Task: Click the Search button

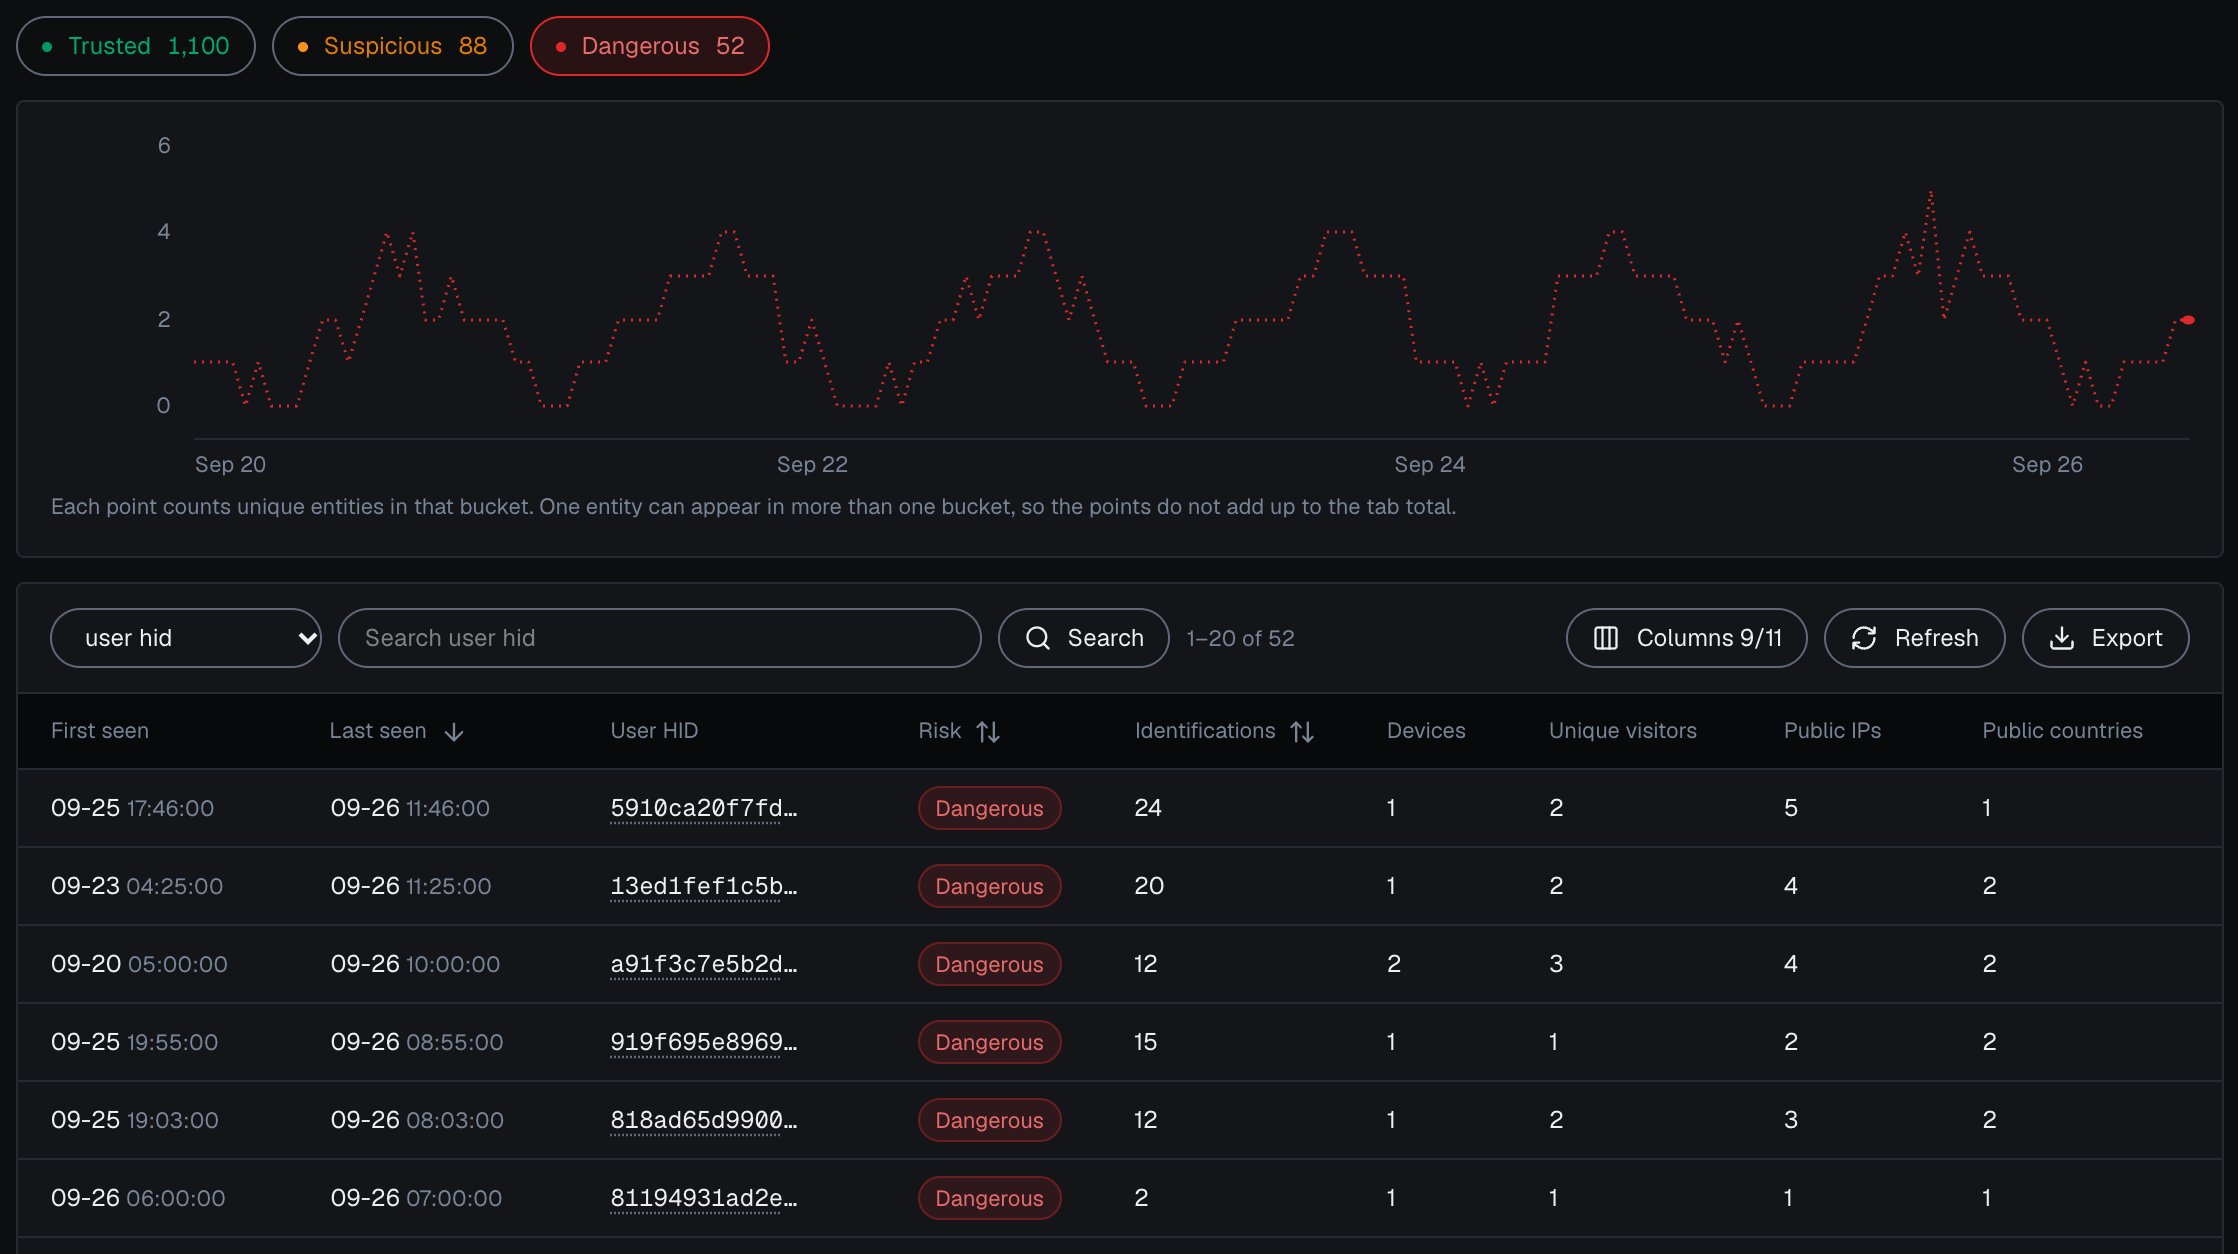Action: tap(1084, 638)
